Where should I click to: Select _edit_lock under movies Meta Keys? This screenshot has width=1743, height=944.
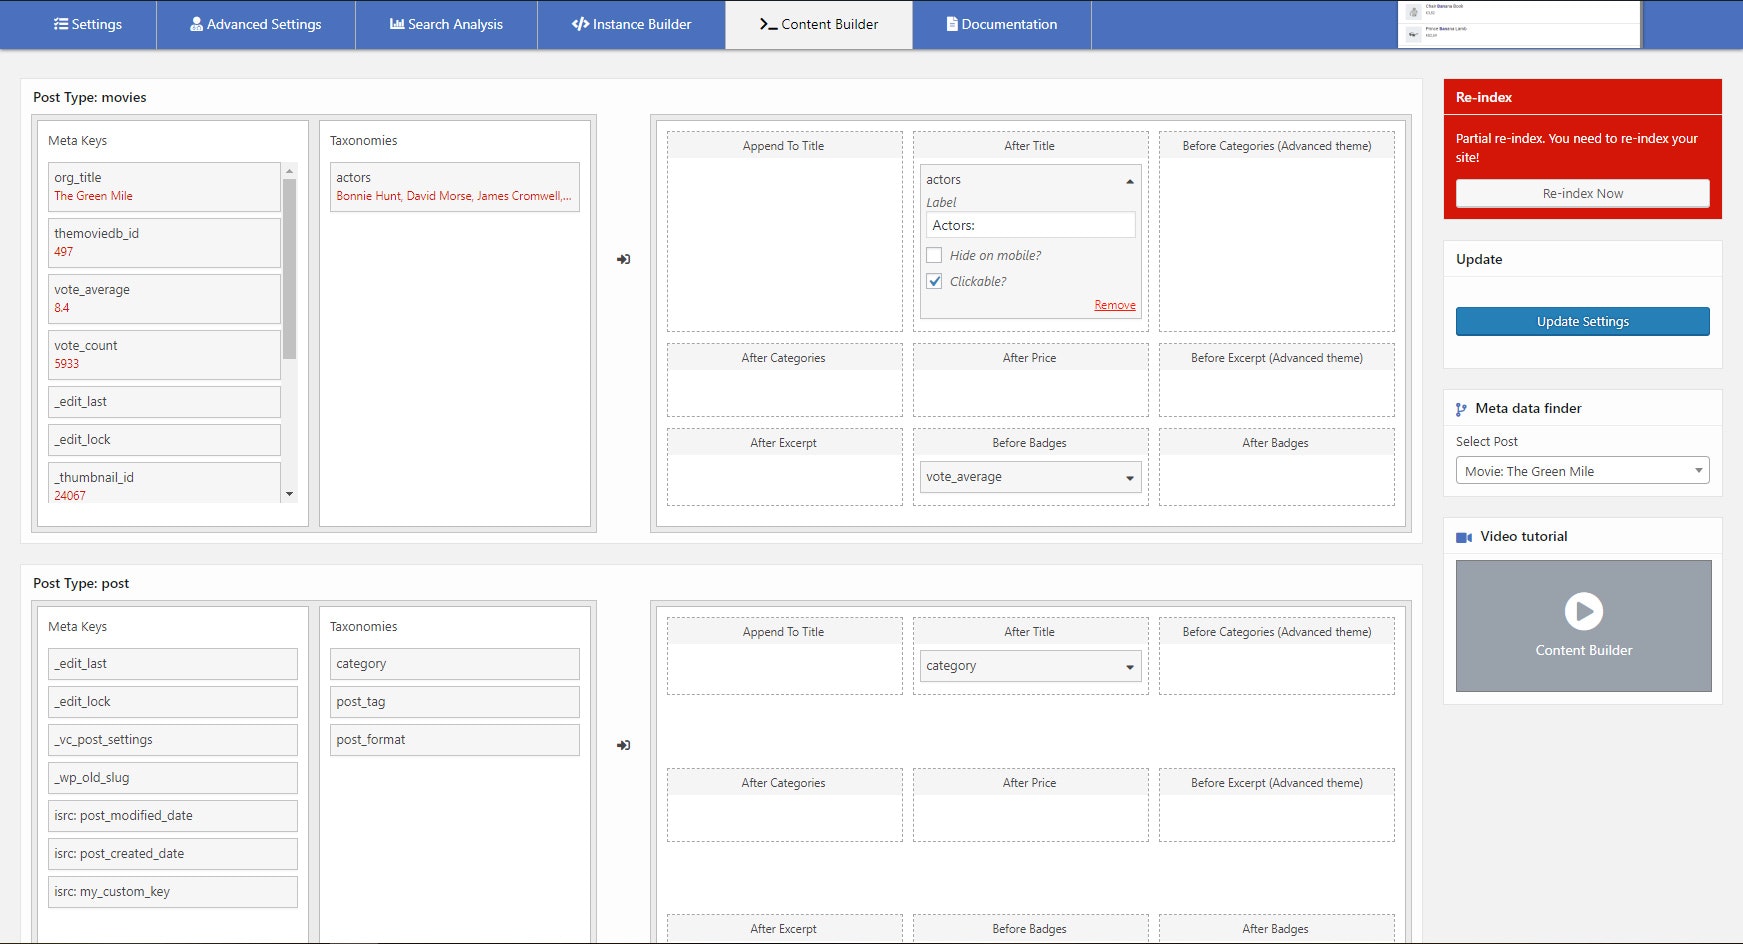pos(164,440)
